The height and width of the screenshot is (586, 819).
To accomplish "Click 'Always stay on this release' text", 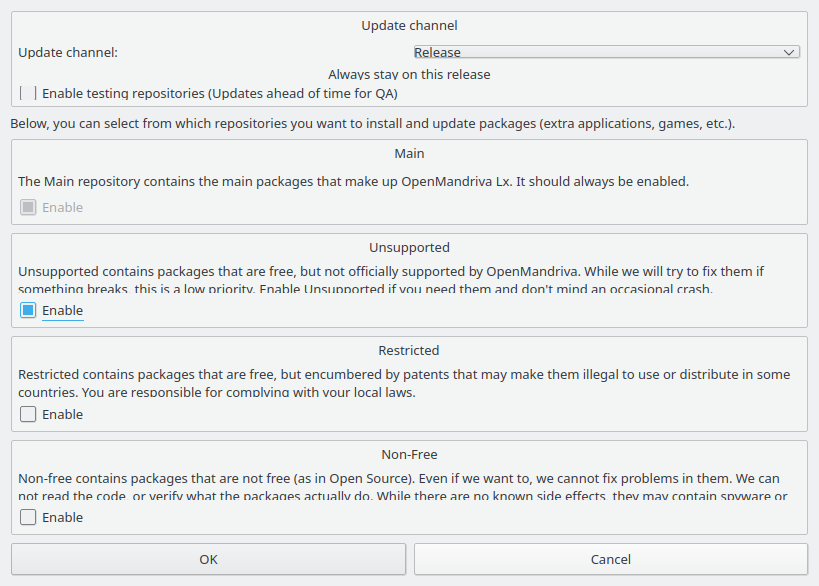I will pyautogui.click(x=409, y=75).
